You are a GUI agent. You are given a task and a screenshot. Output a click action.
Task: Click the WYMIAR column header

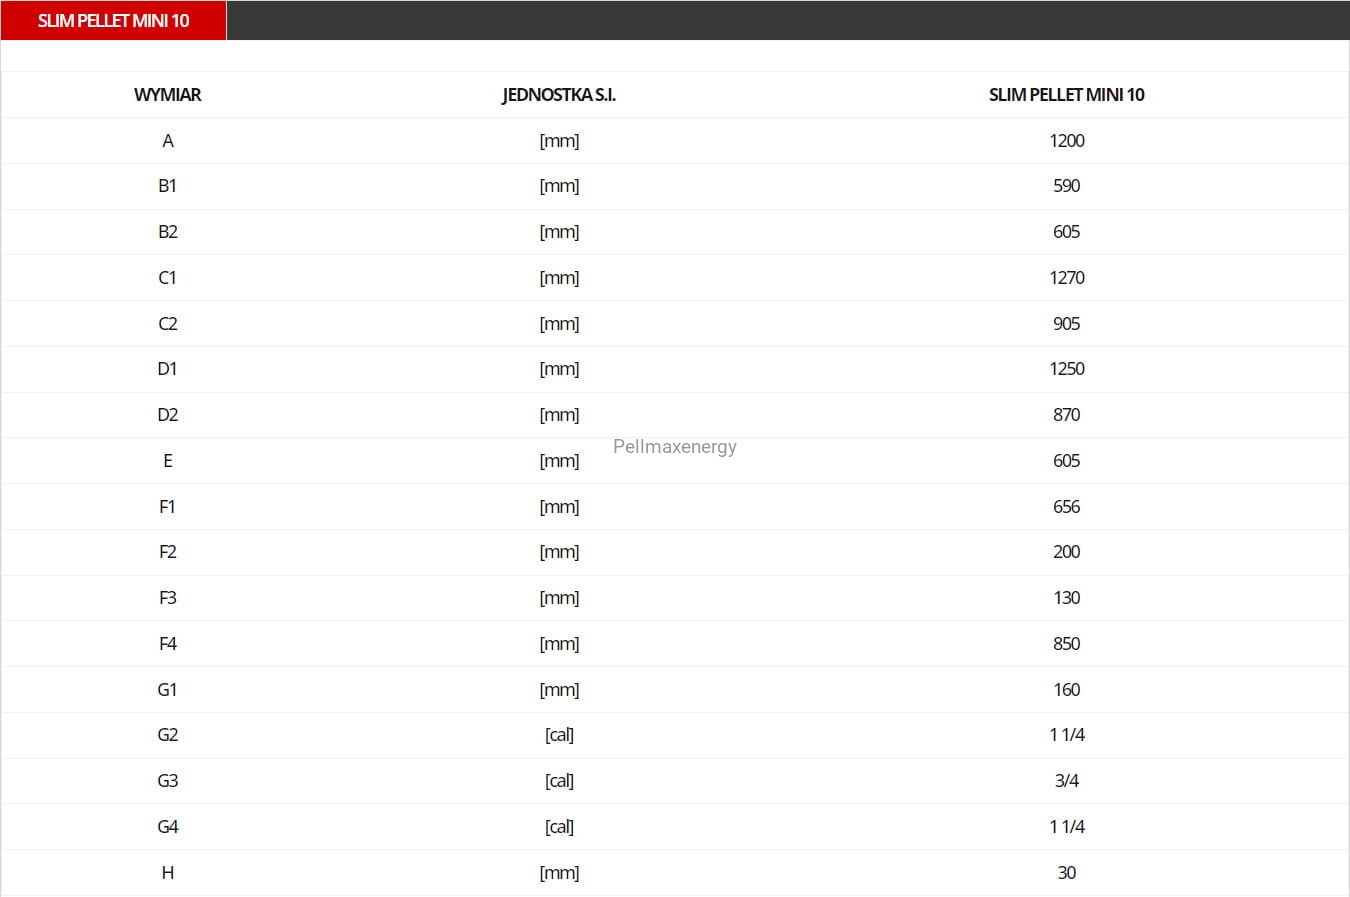(168, 95)
